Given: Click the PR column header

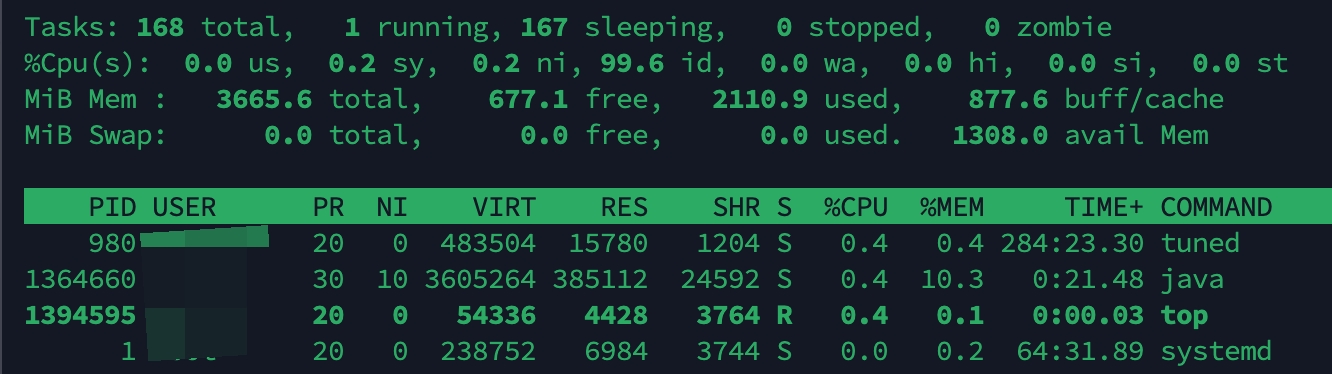Looking at the screenshot, I should pos(328,207).
